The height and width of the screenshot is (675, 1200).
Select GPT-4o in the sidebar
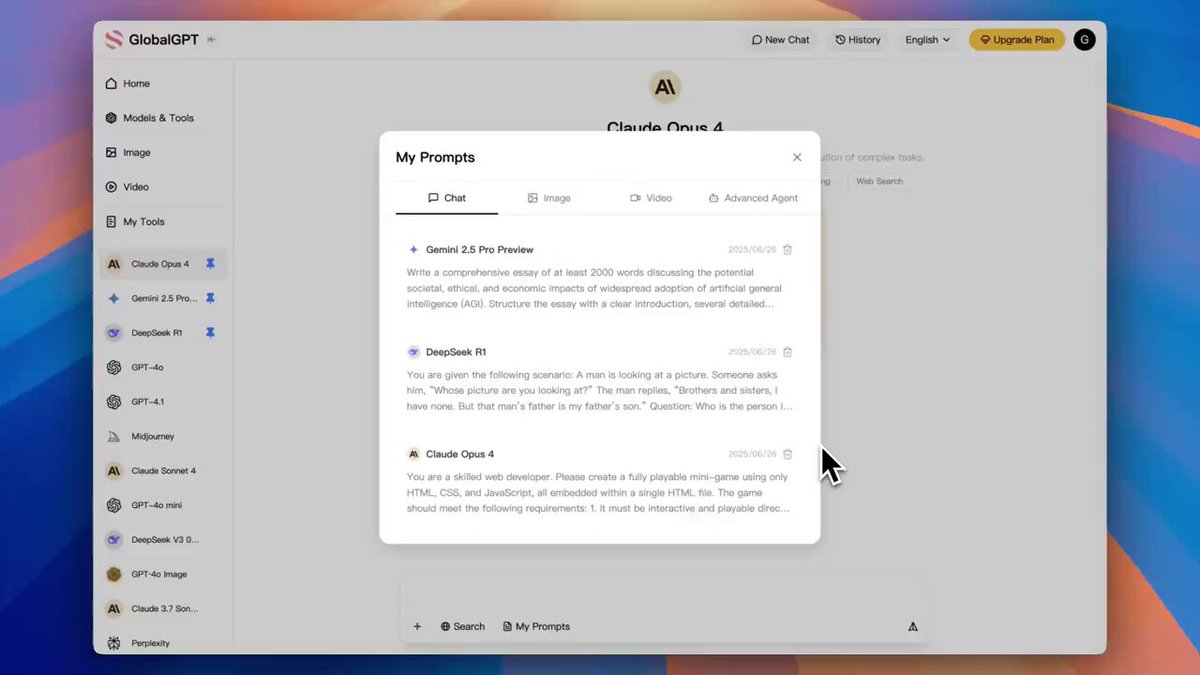[163, 367]
